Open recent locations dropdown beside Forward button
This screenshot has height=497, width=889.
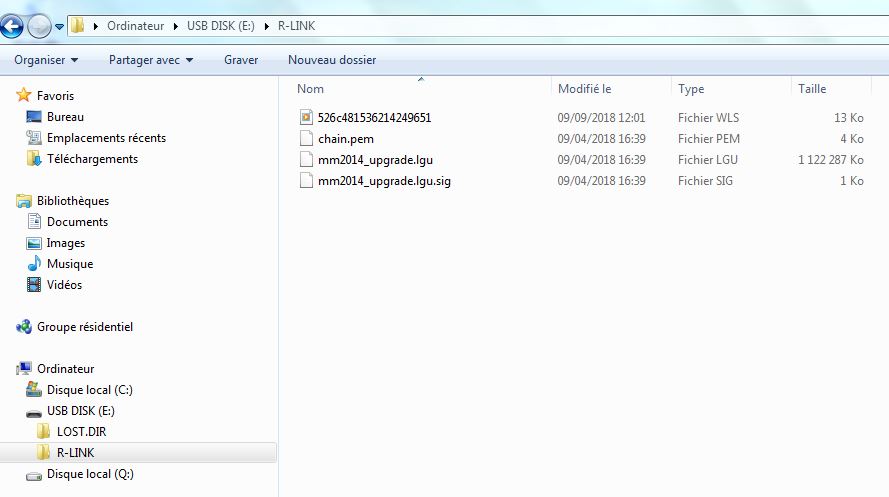[59, 27]
